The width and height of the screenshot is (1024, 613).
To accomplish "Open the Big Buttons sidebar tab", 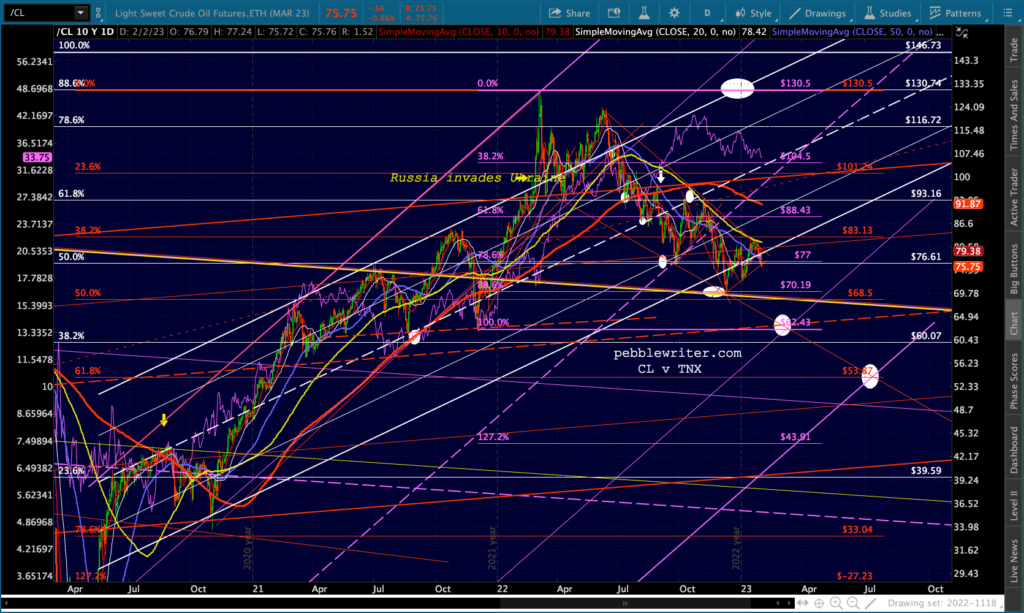I will 1014,268.
